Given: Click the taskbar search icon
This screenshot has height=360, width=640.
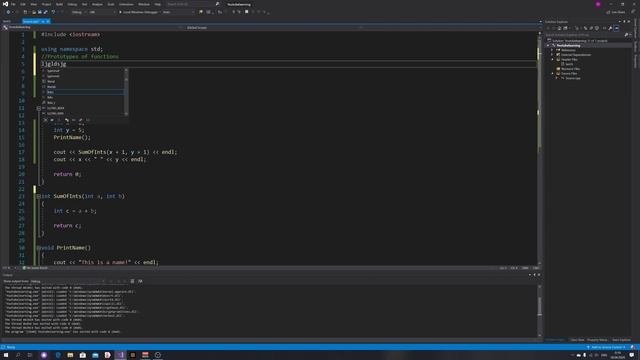Looking at the screenshot, I should tap(18, 355).
